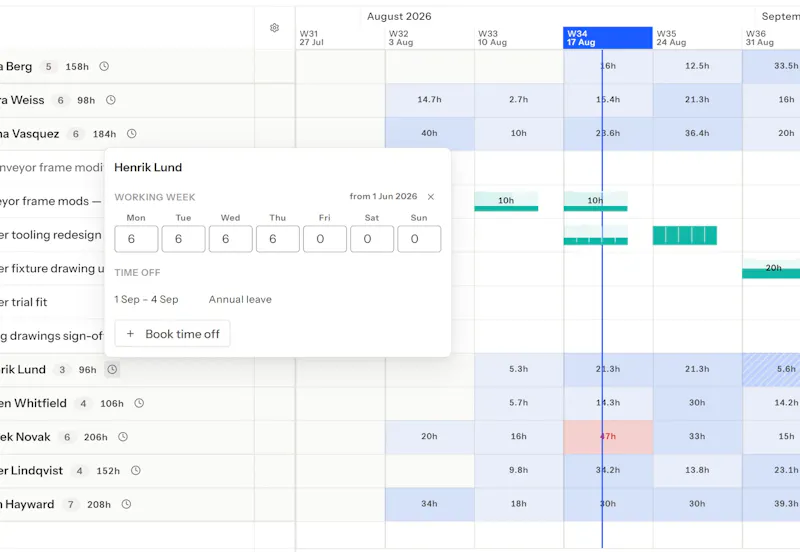Open the 1 Sep – 4 Sep annual leave entry
Screen dimensions: 800x552
pos(193,299)
